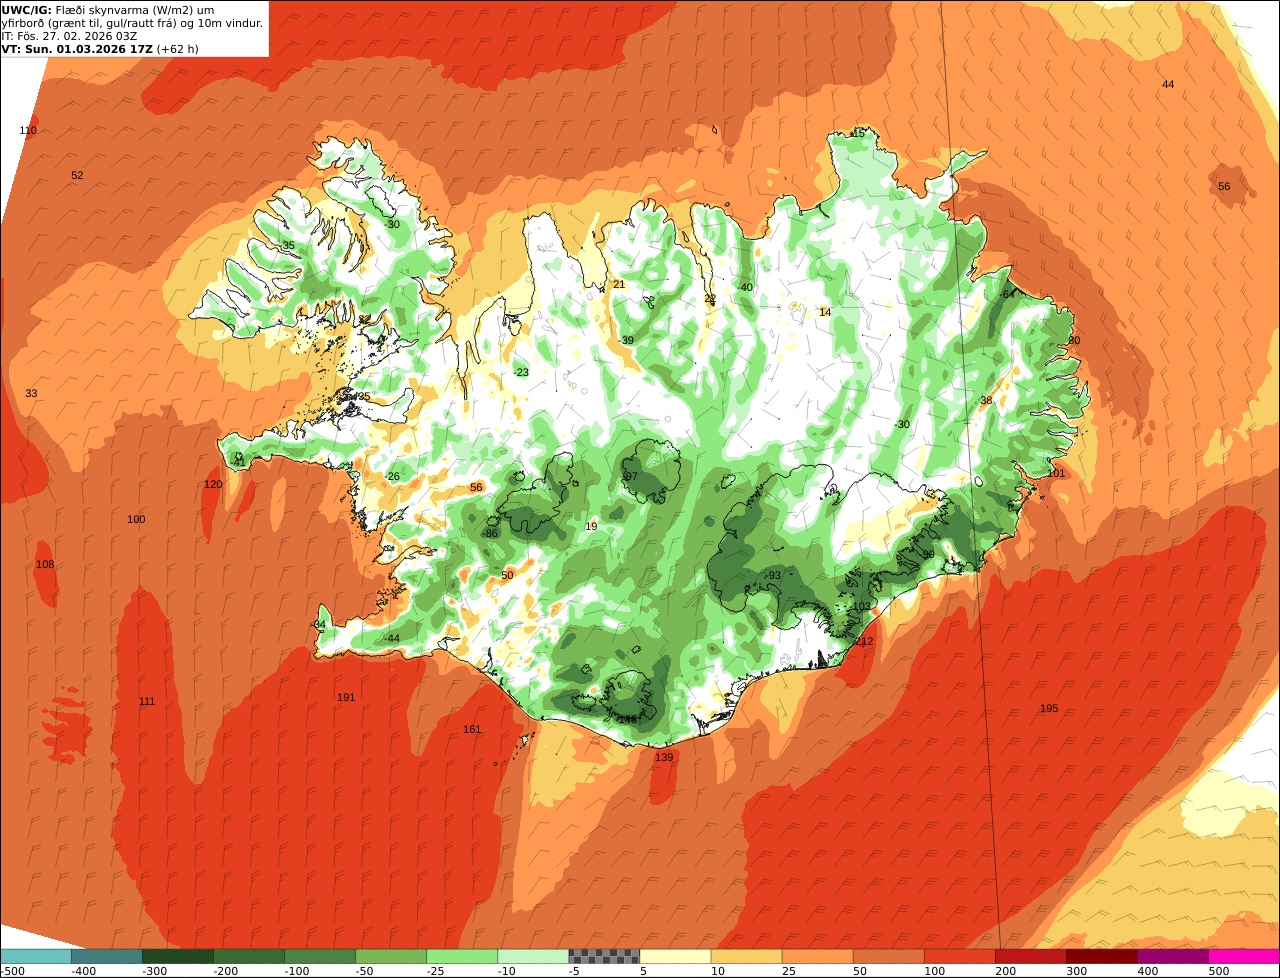The height and width of the screenshot is (978, 1280).
Task: Click the map value '161'
Action: pyautogui.click(x=472, y=730)
